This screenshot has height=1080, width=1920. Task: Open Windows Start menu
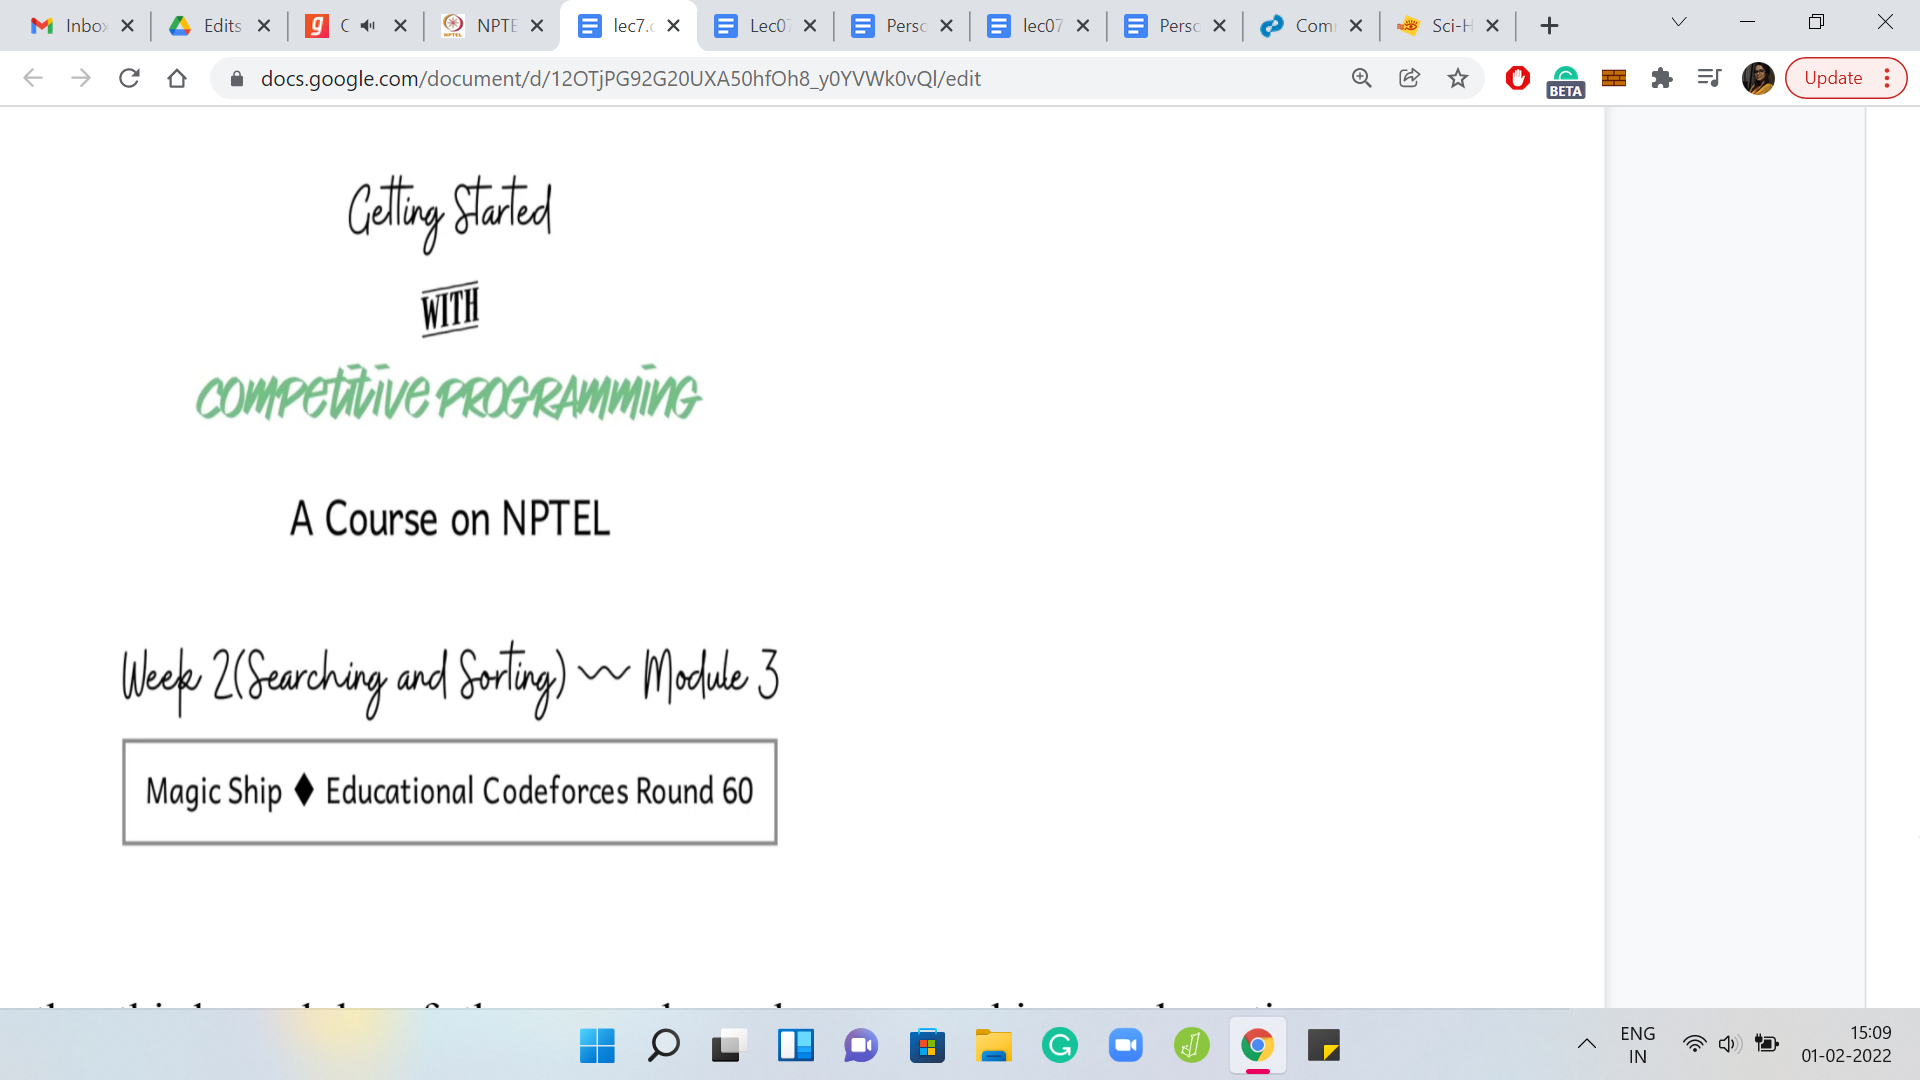(x=597, y=1046)
